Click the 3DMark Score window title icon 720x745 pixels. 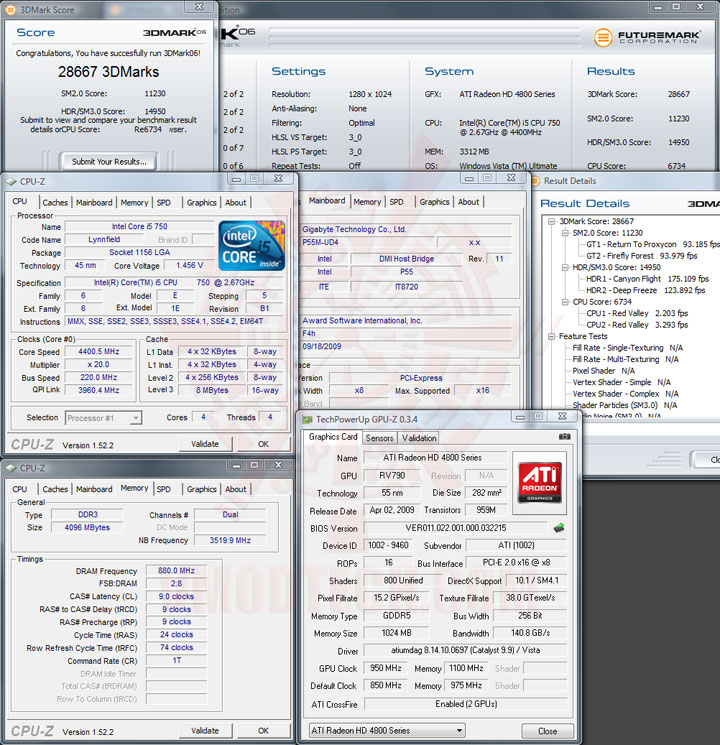(x=10, y=10)
